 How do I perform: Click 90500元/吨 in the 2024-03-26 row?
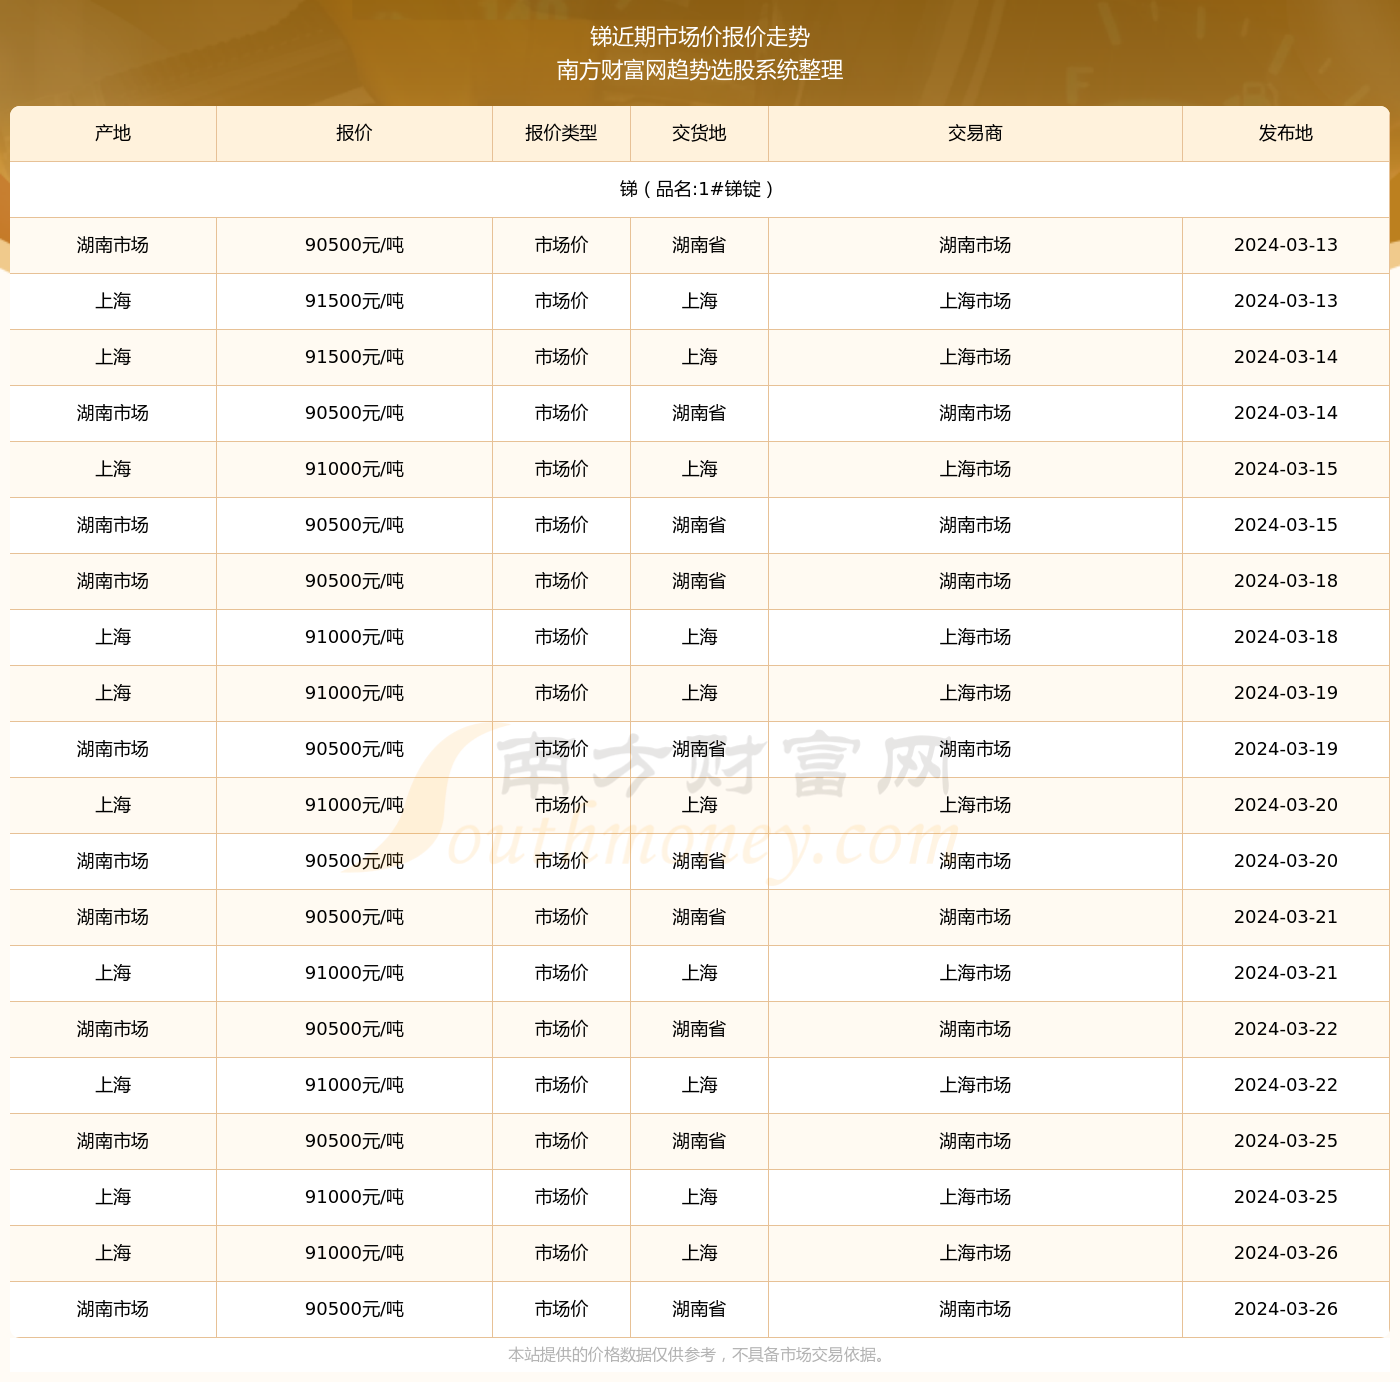click(354, 1309)
